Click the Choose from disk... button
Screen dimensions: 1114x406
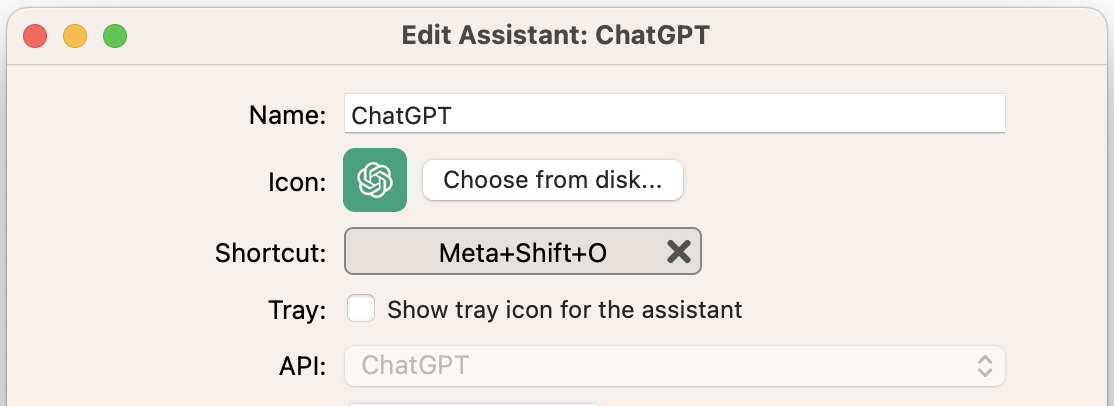pos(553,180)
